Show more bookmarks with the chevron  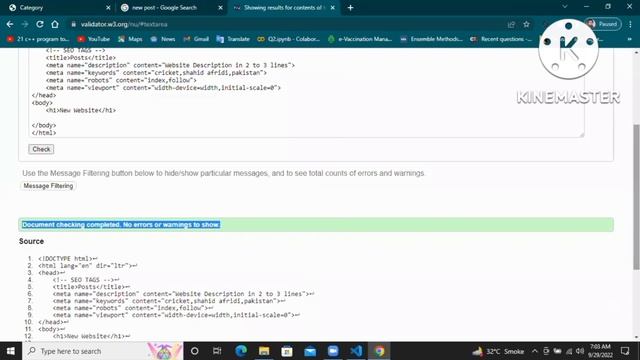(629, 39)
